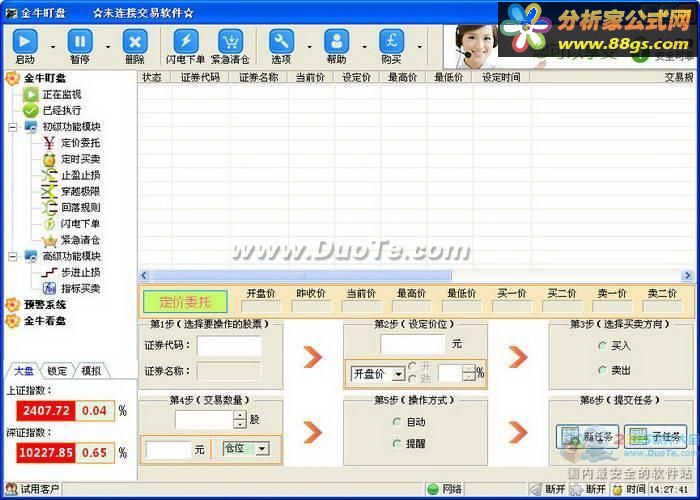Switch to the 锁定 tab
The height and width of the screenshot is (500, 700).
57,371
